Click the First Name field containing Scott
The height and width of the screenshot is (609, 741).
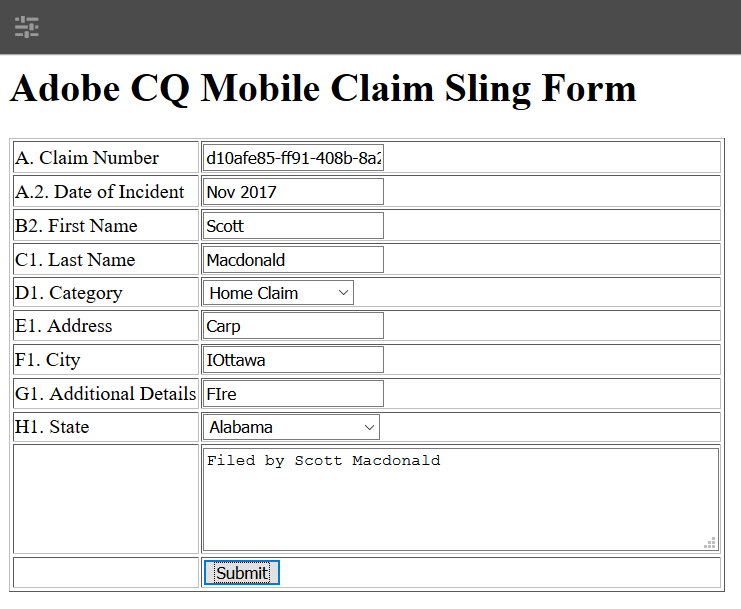click(293, 226)
